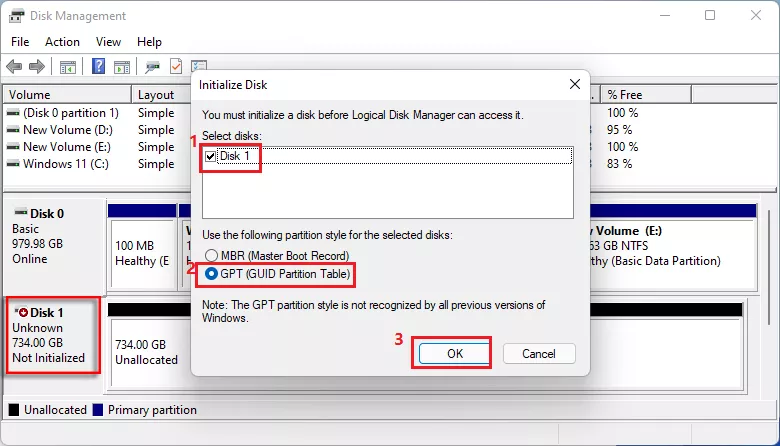Screen dimensions: 780x446
Task: Open the File menu
Action: point(20,42)
